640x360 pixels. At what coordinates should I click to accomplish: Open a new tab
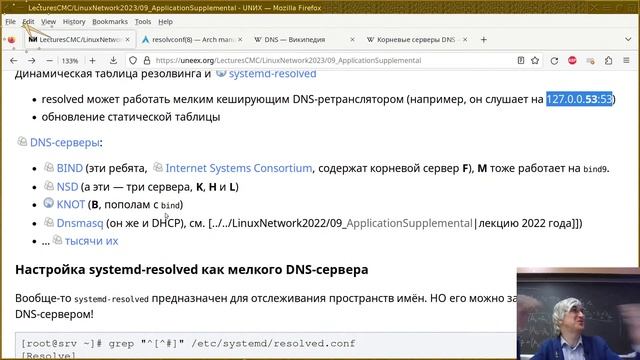[484, 40]
